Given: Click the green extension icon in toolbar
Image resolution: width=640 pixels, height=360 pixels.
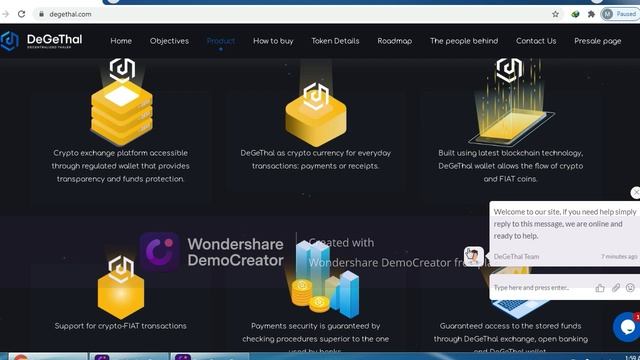Looking at the screenshot, I should click(x=575, y=14).
